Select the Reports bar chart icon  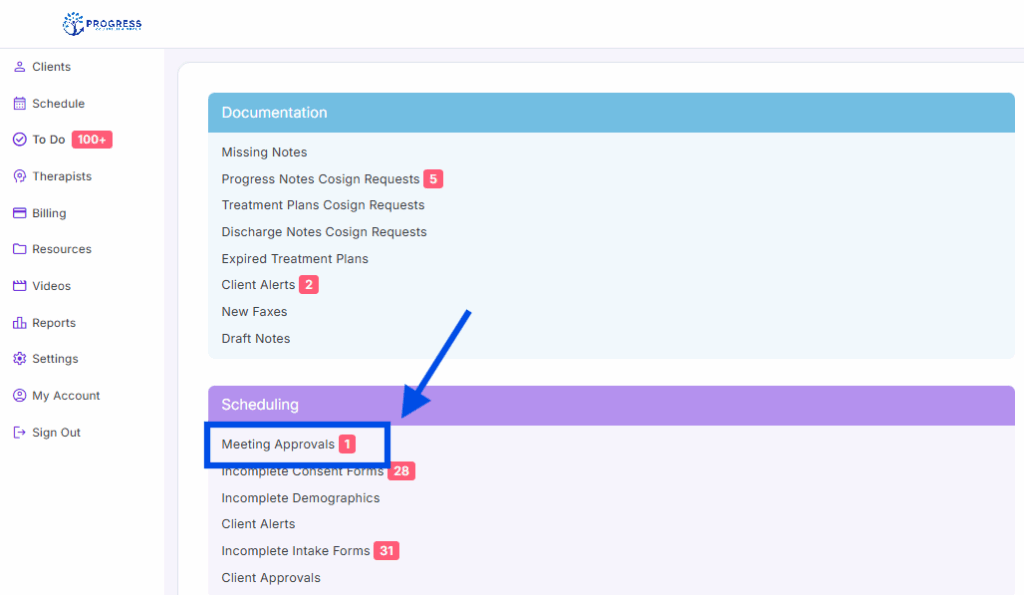(19, 323)
